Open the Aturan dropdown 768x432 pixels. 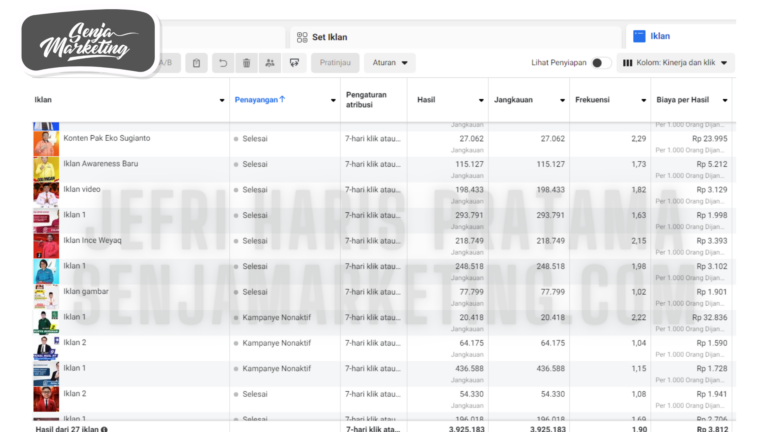pyautogui.click(x=389, y=63)
